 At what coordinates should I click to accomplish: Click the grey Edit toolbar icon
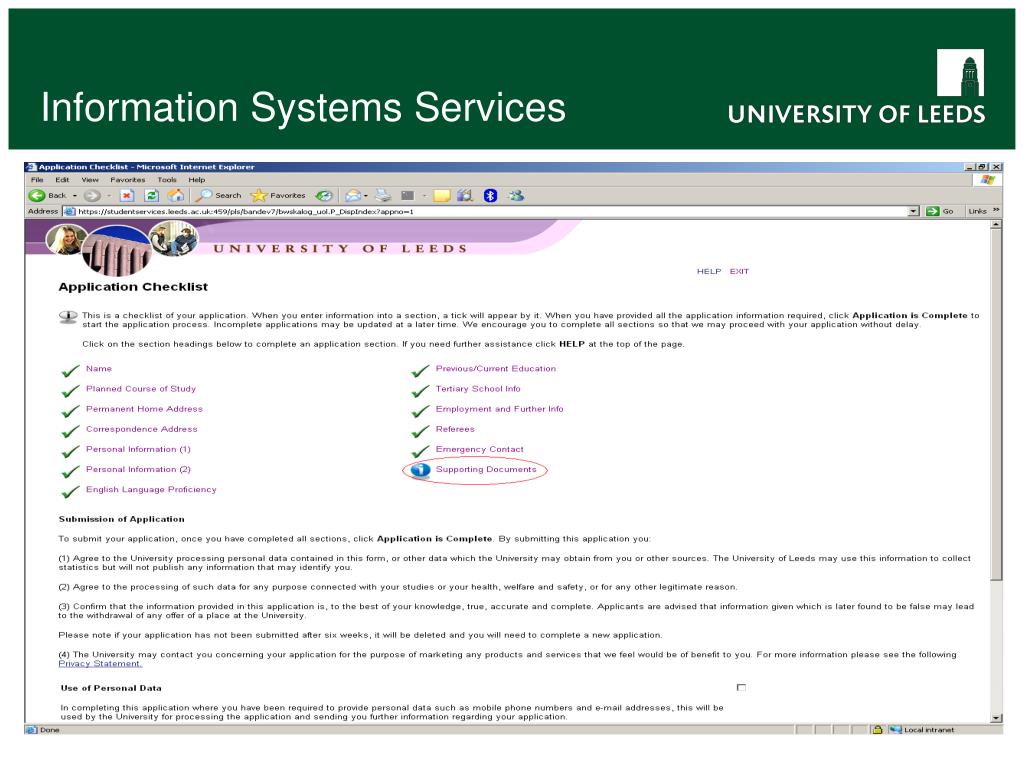pyautogui.click(x=408, y=195)
